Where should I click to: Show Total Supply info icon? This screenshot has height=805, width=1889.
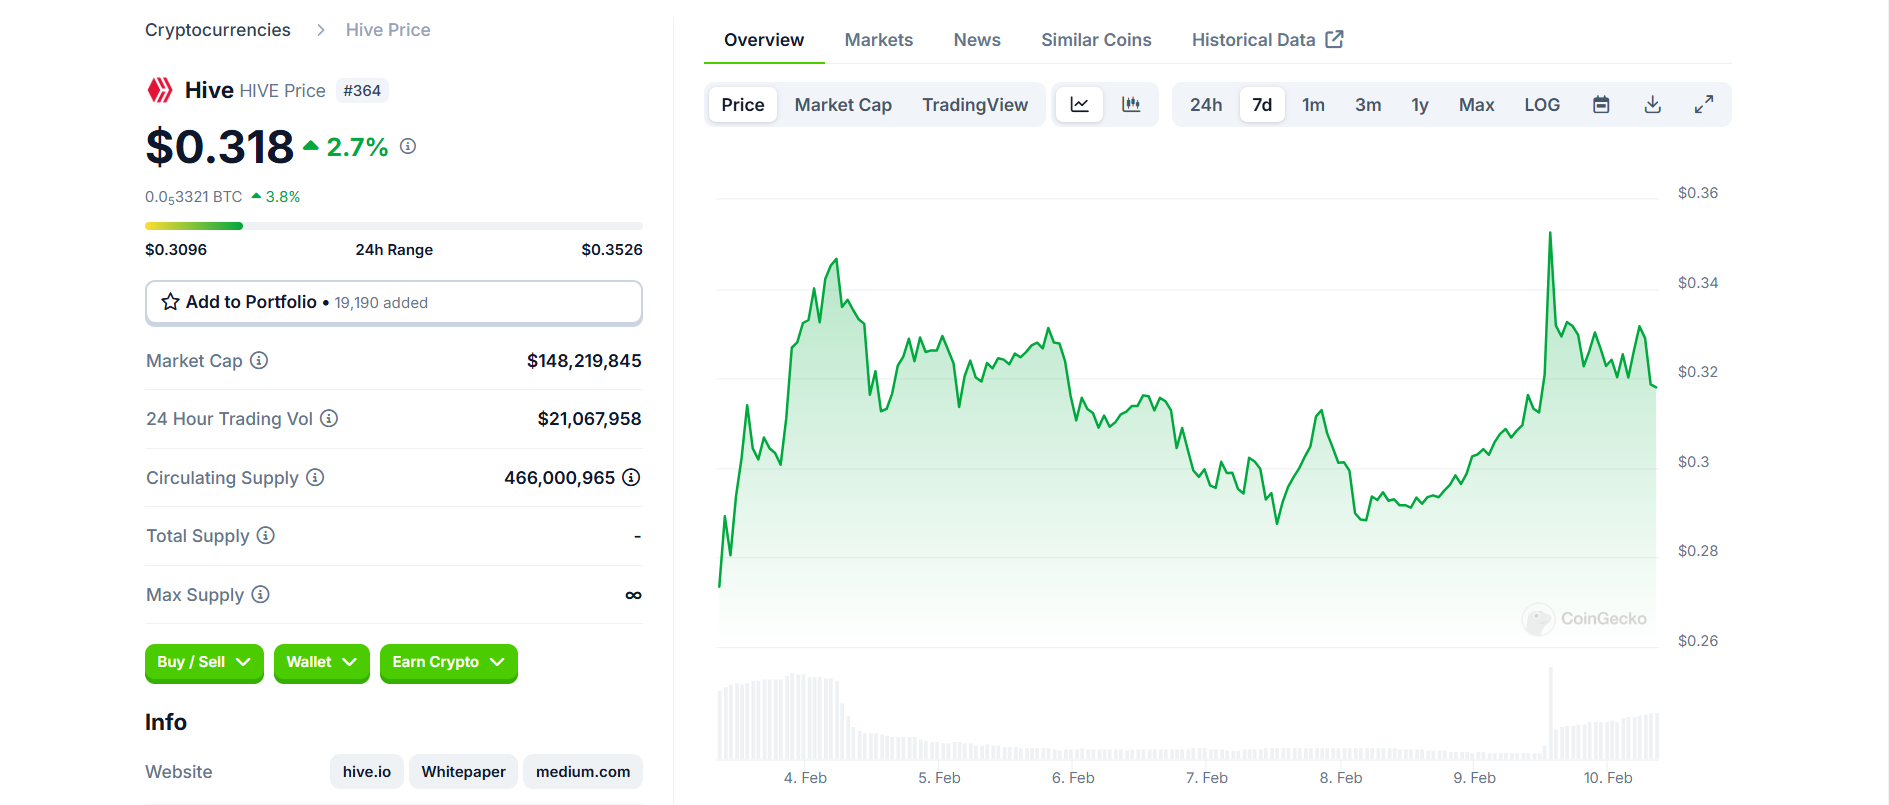265,535
